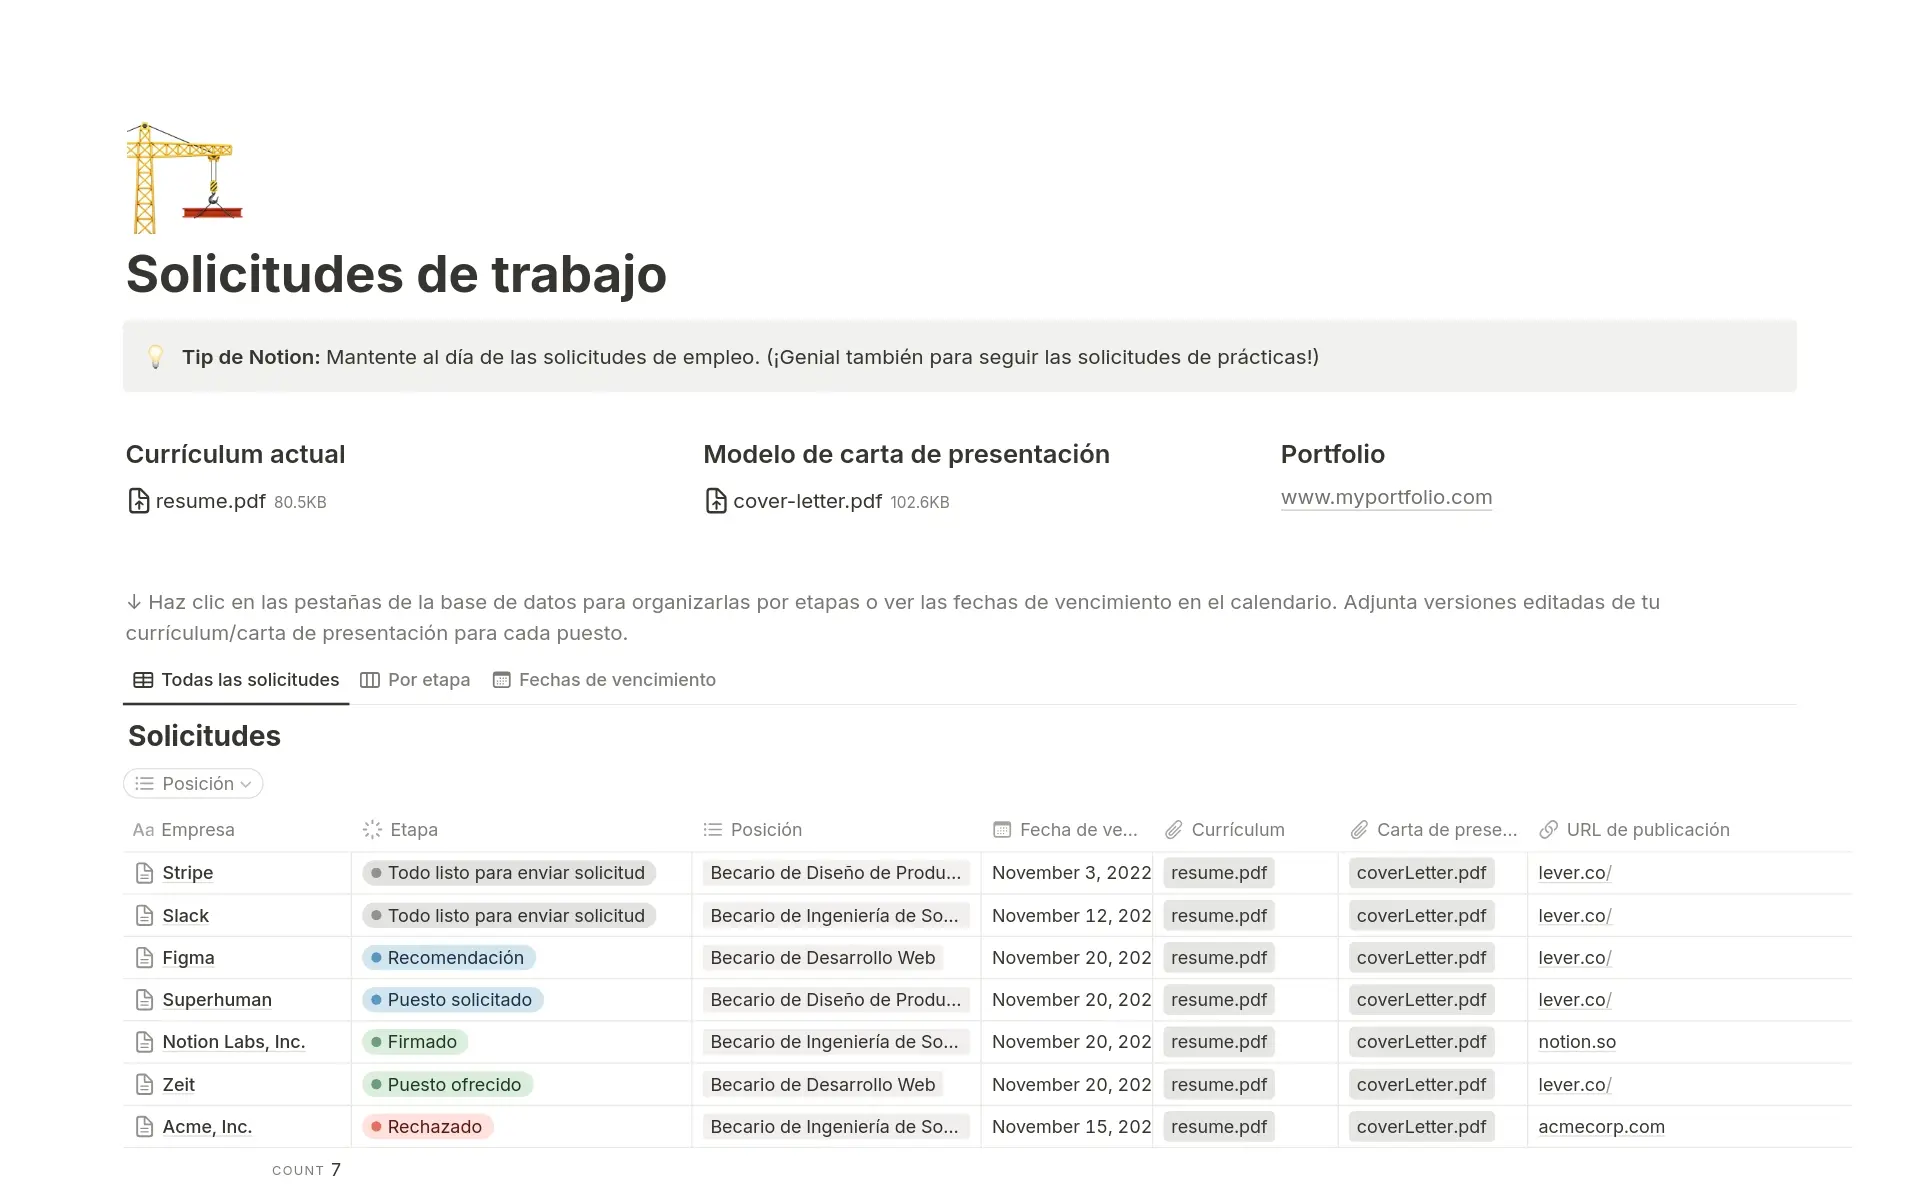The image size is (1920, 1199).
Task: Open the Posición filter dropdown
Action: tap(194, 784)
